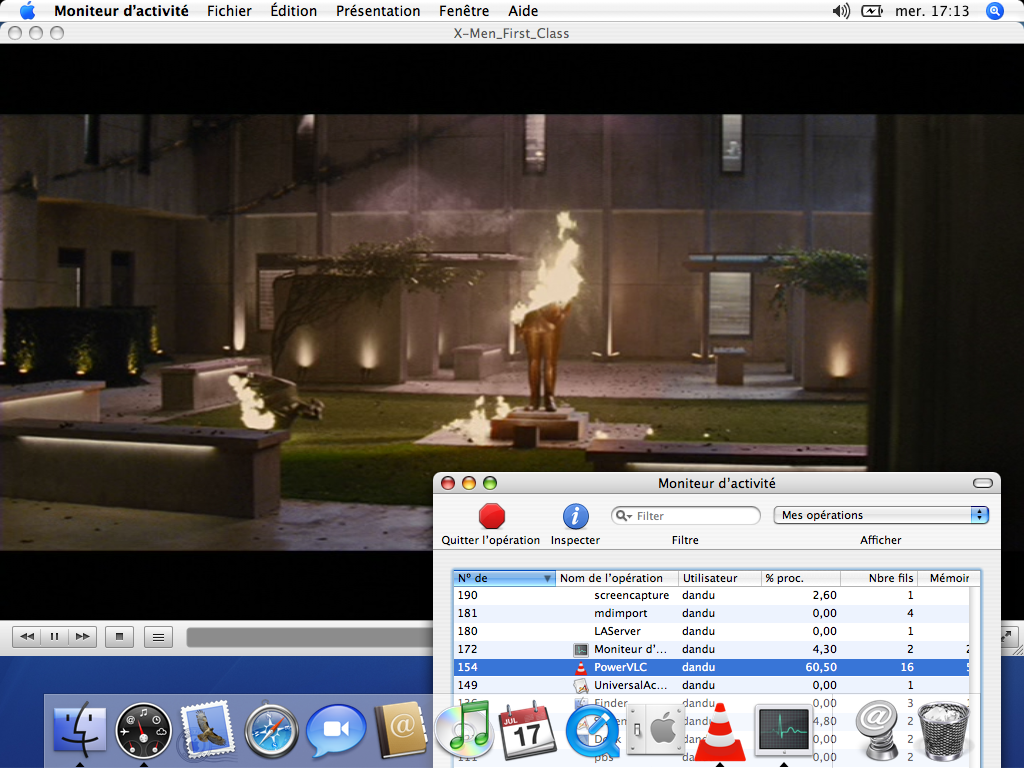Sort by Utilisateur column header

[720, 578]
